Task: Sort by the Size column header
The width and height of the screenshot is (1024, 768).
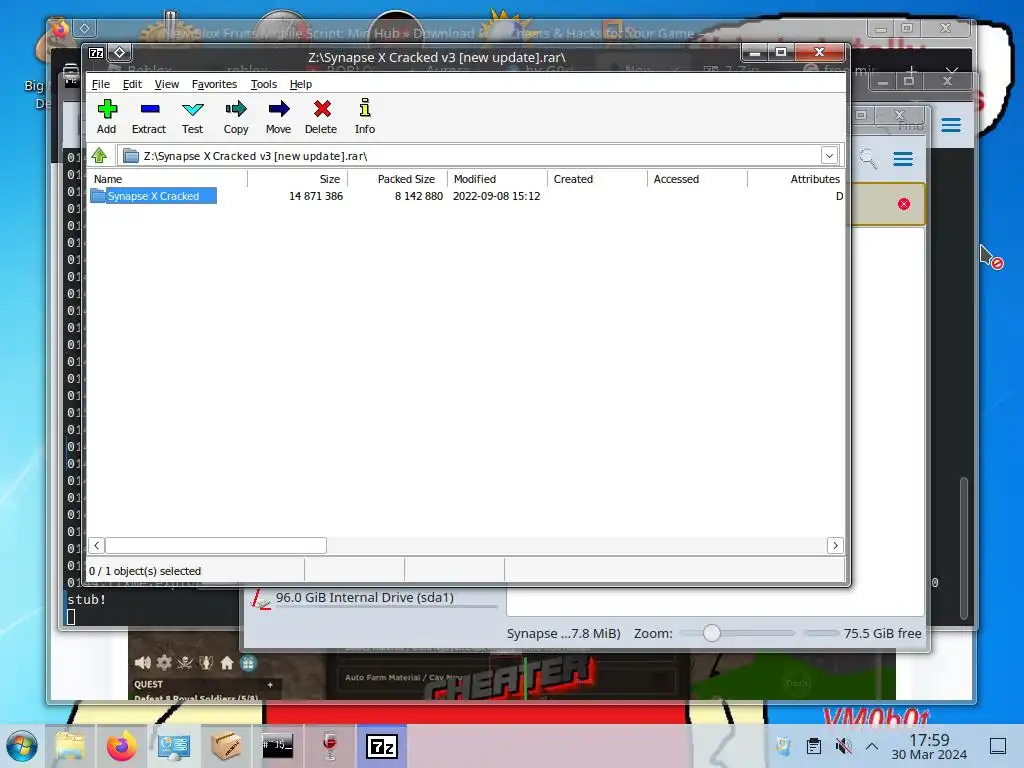Action: [297, 179]
